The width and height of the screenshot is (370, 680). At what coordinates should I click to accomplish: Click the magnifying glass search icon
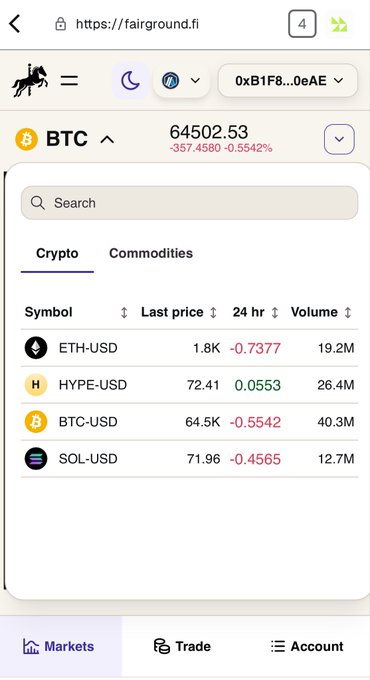[x=38, y=203]
